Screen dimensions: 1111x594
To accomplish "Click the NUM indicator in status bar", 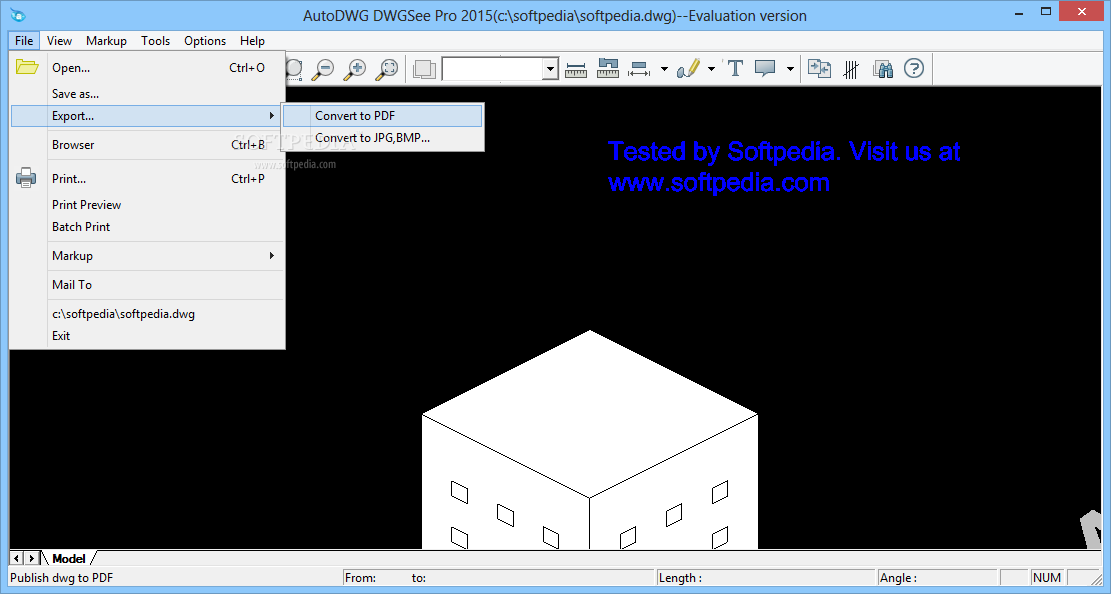I will 1047,578.
